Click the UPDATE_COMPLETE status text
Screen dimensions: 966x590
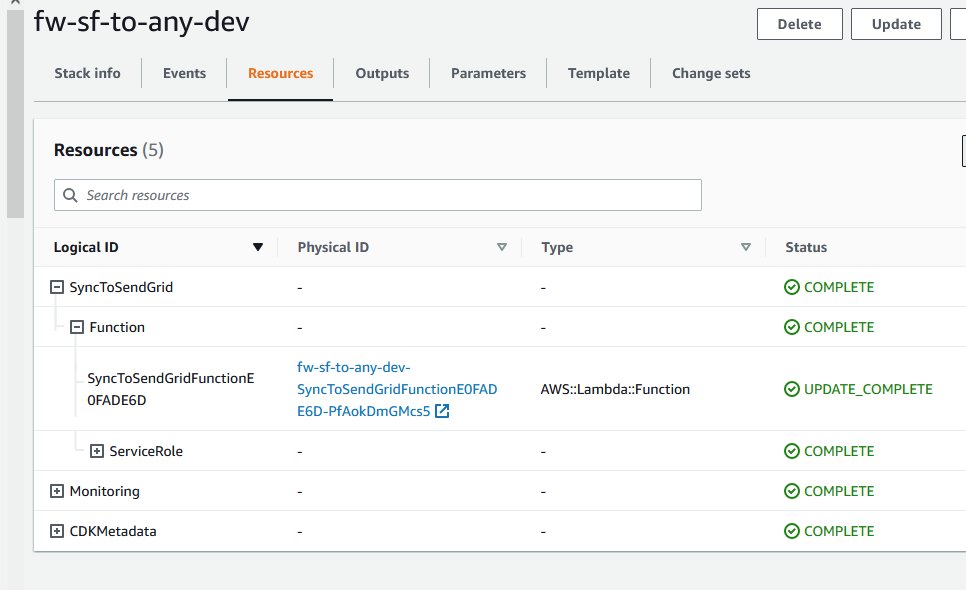pos(868,389)
